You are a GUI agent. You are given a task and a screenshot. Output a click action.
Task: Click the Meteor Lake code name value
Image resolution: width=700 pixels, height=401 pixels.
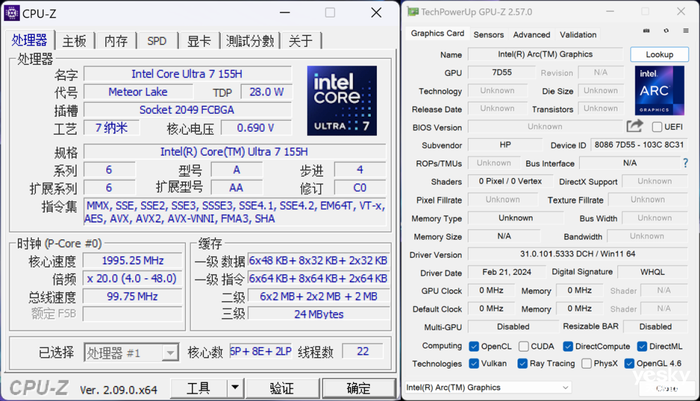[x=138, y=92]
